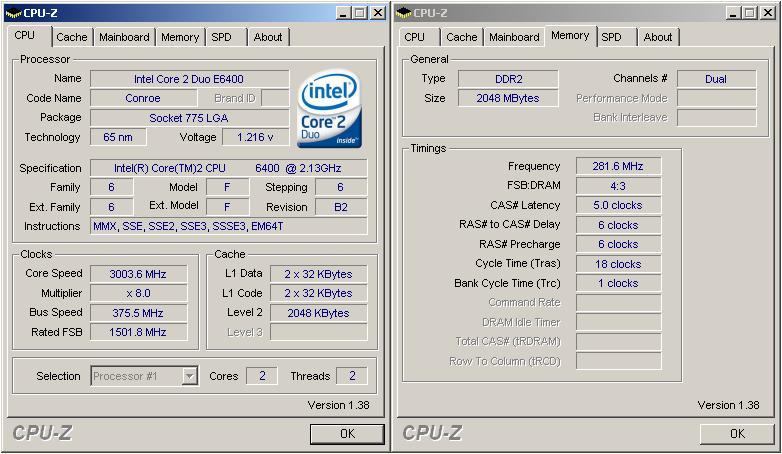Minimize the left CPU-Z window

pyautogui.click(x=342, y=13)
